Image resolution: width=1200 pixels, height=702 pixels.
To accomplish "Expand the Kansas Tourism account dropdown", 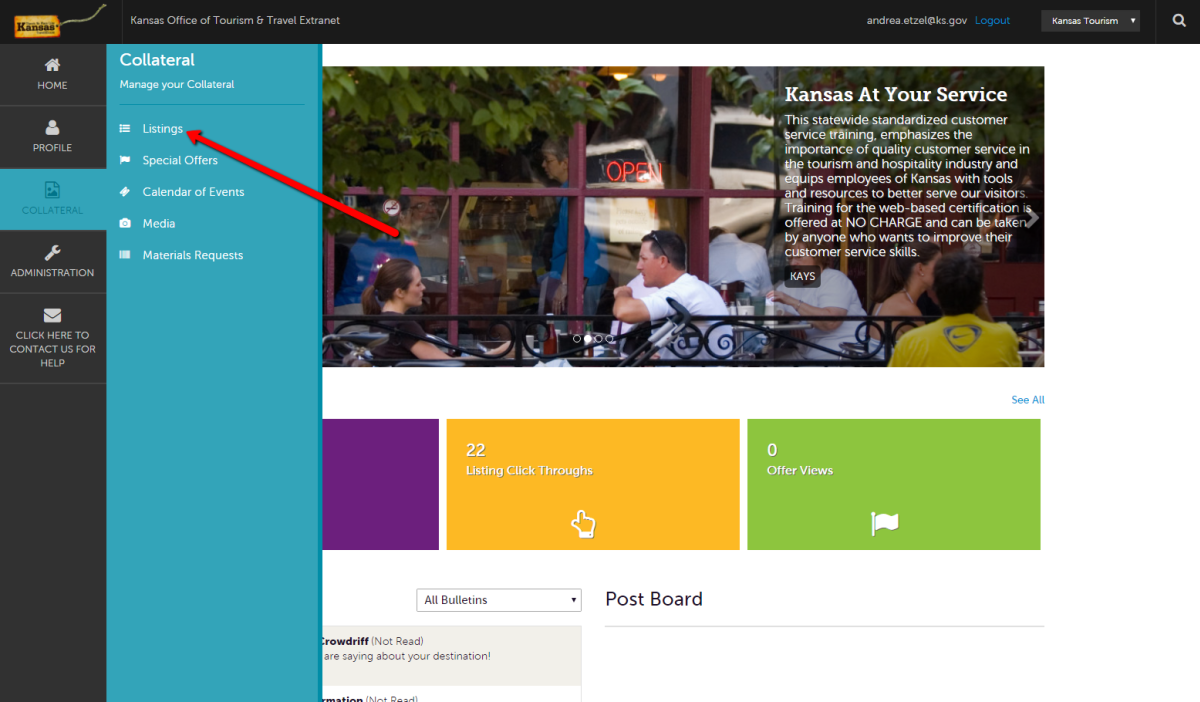I will click(x=1091, y=21).
